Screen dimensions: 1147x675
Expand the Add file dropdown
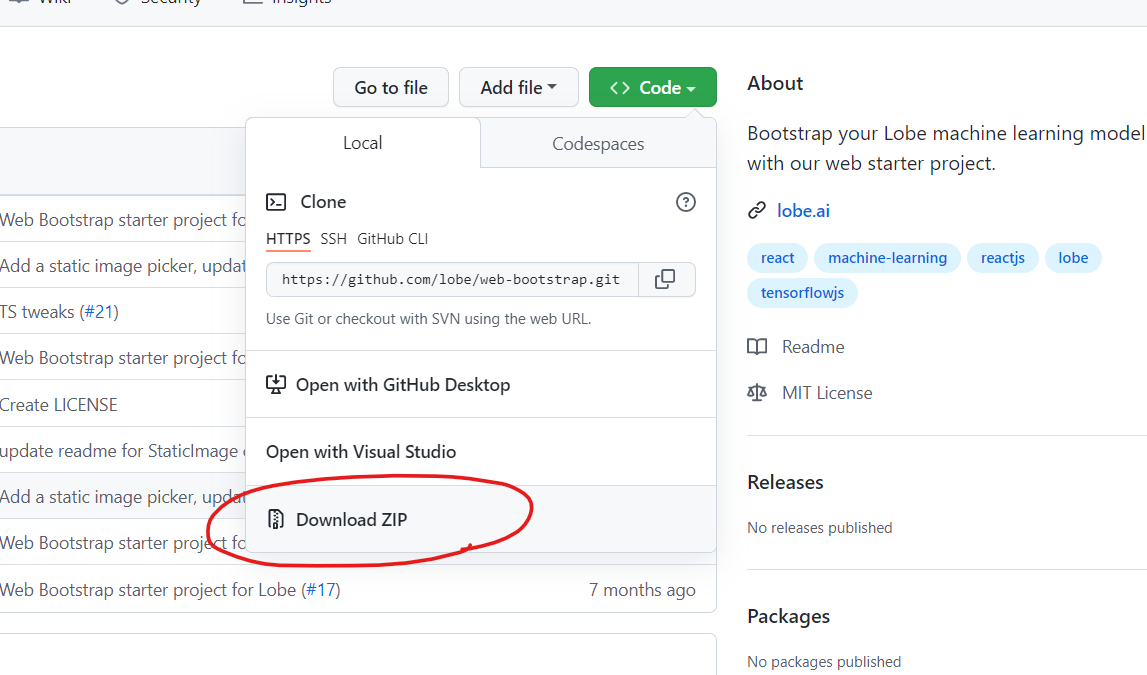click(x=519, y=87)
